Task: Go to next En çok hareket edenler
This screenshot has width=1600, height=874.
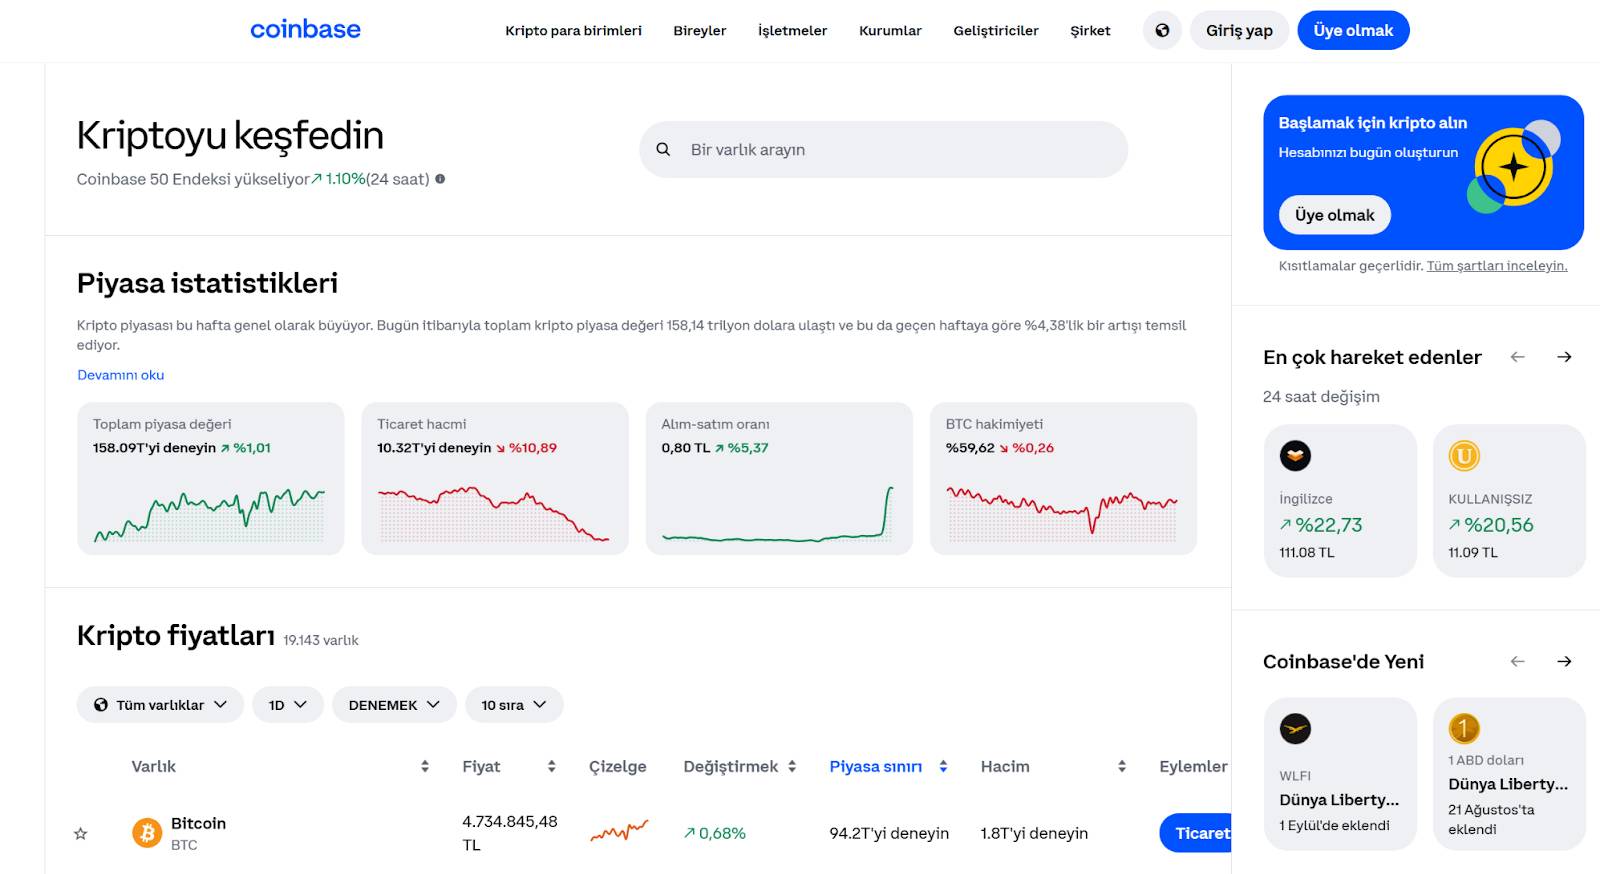Action: point(1564,357)
